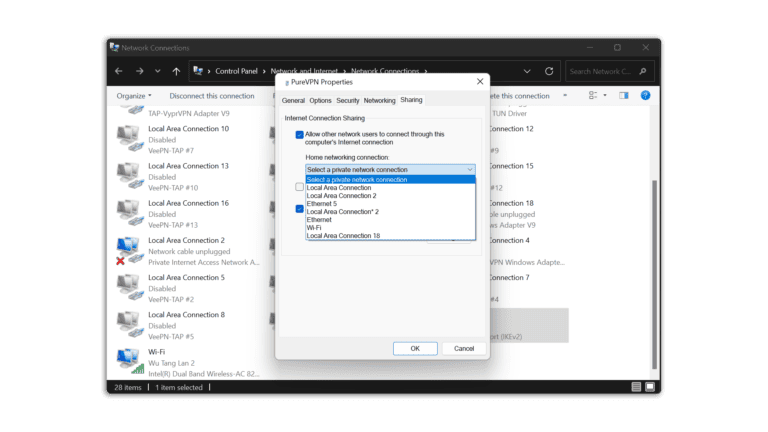Select the Local Area Connection 2 adapter icon
The image size is (768, 432).
point(128,247)
